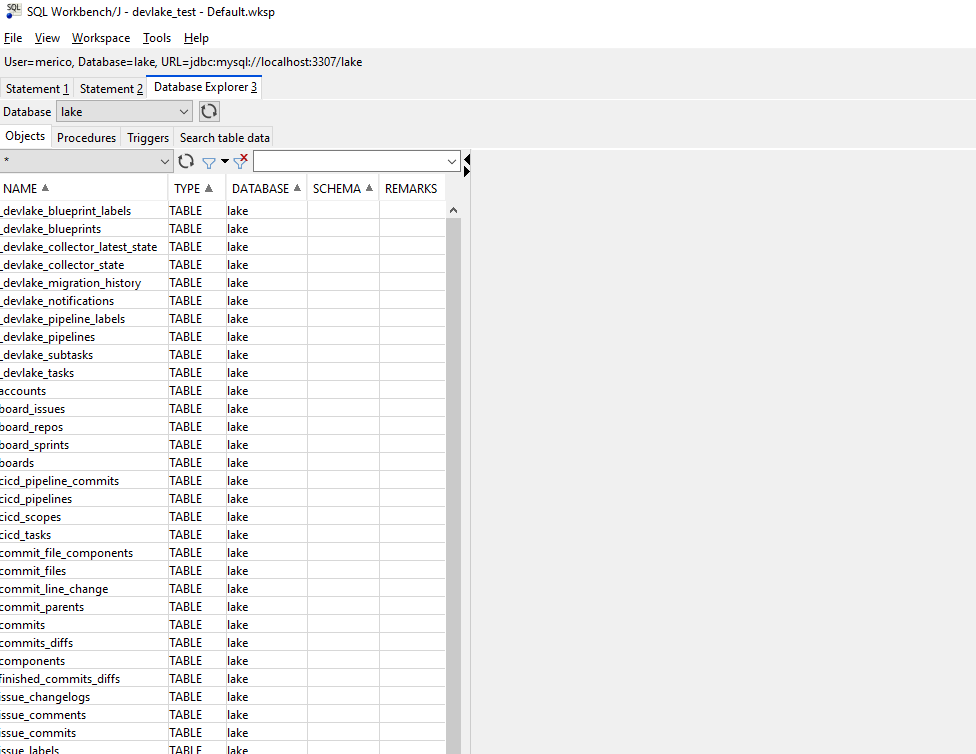The image size is (976, 754).
Task: Switch to the Triggers tab
Action: 148,138
